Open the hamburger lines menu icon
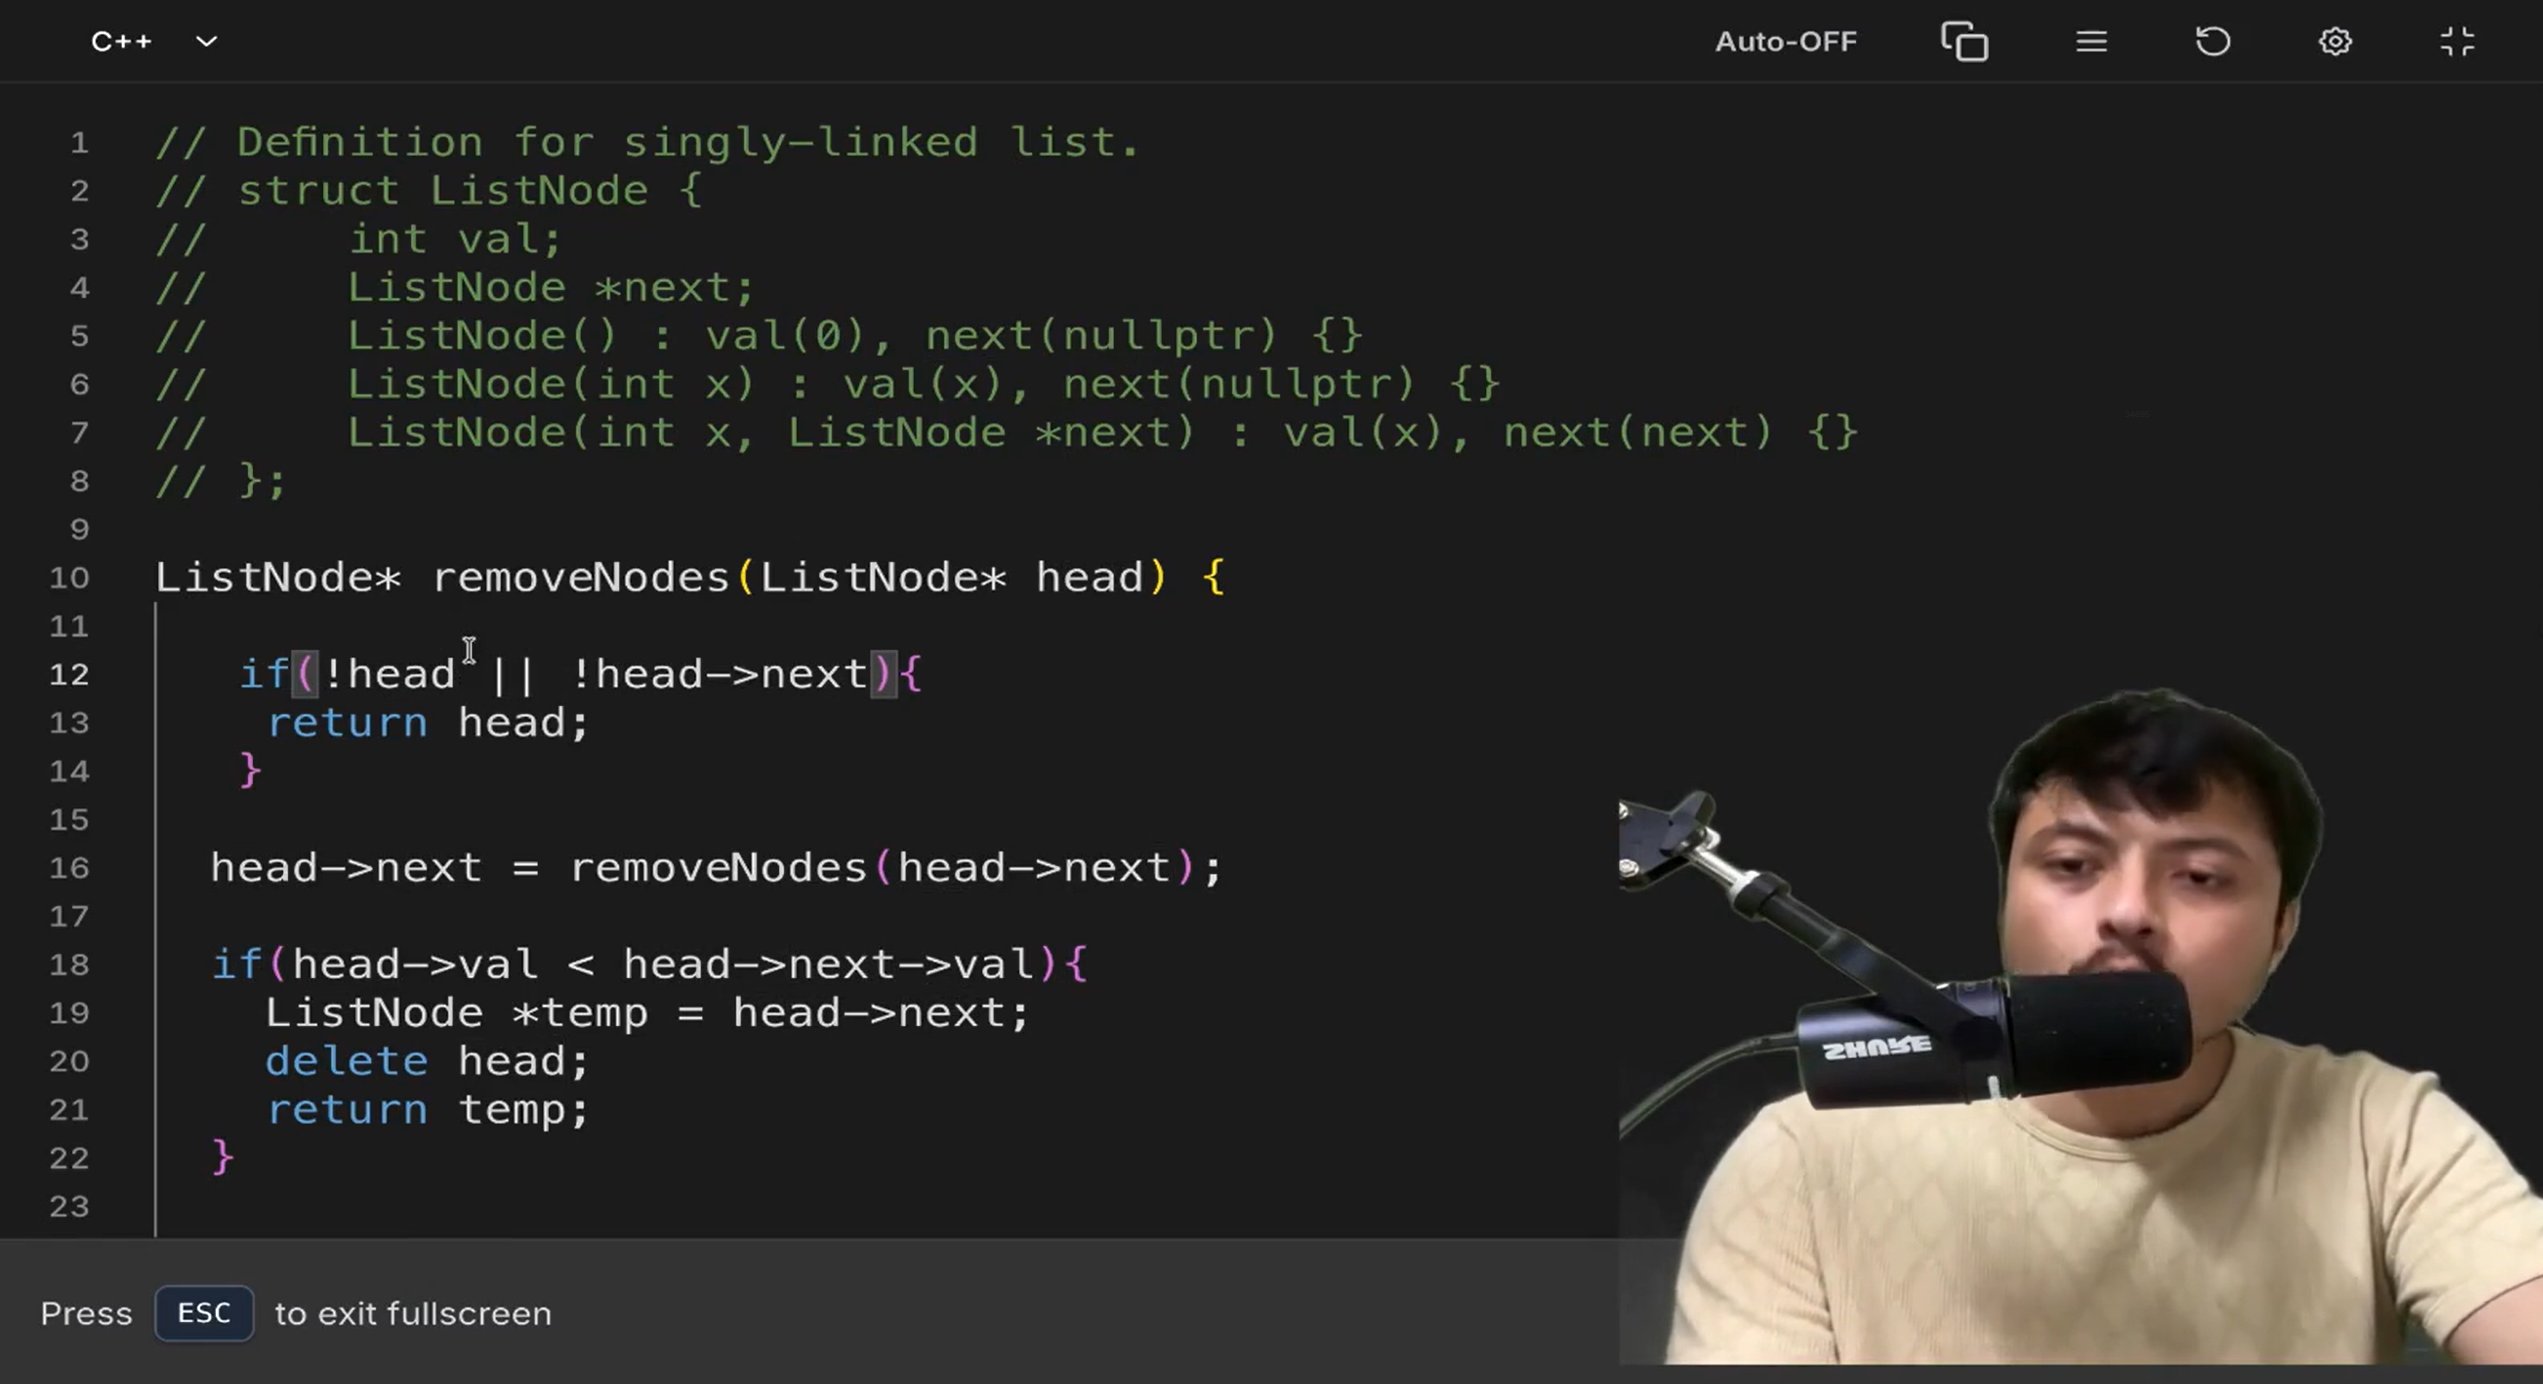 click(2091, 42)
